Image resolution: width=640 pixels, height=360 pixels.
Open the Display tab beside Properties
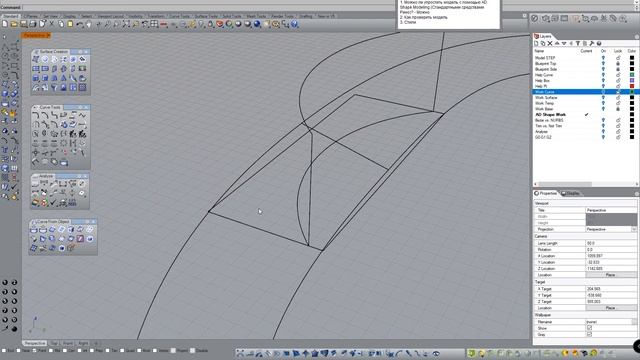(571, 193)
